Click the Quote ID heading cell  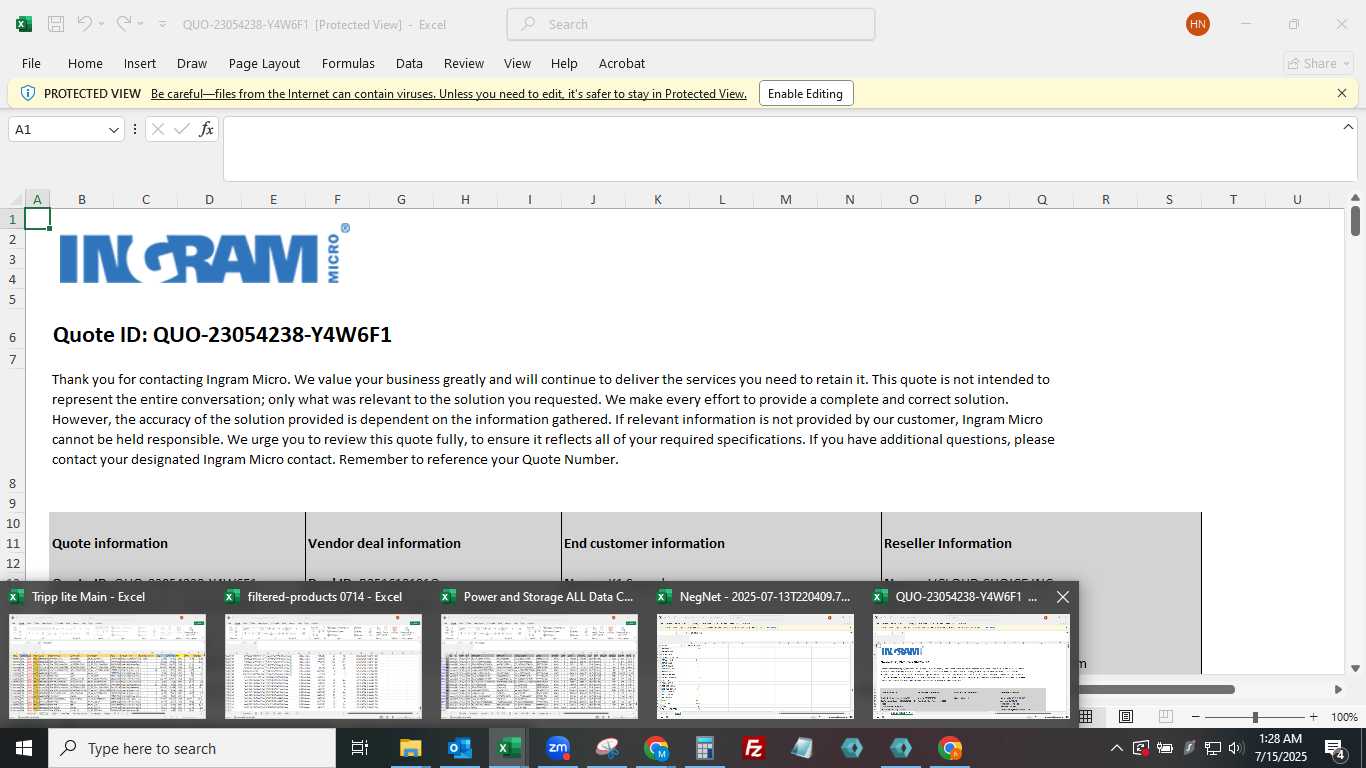(222, 334)
